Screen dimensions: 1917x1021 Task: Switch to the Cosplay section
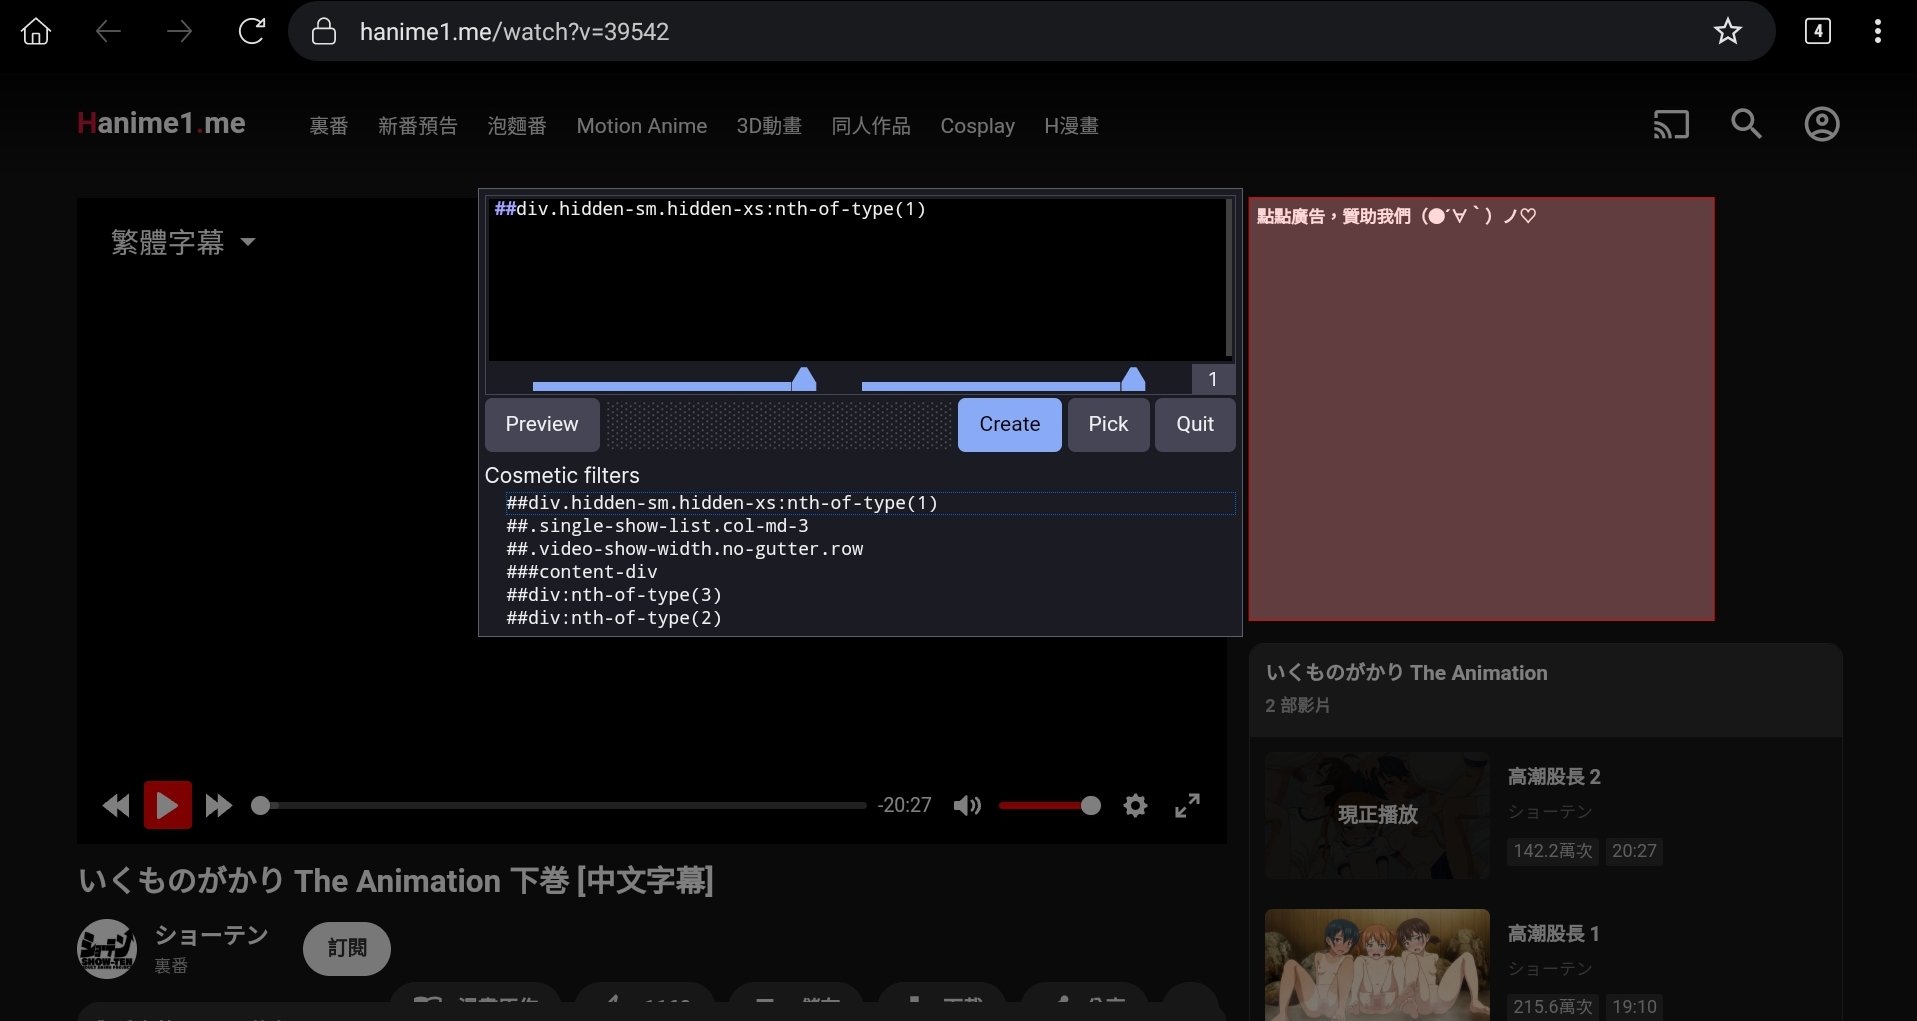(977, 126)
